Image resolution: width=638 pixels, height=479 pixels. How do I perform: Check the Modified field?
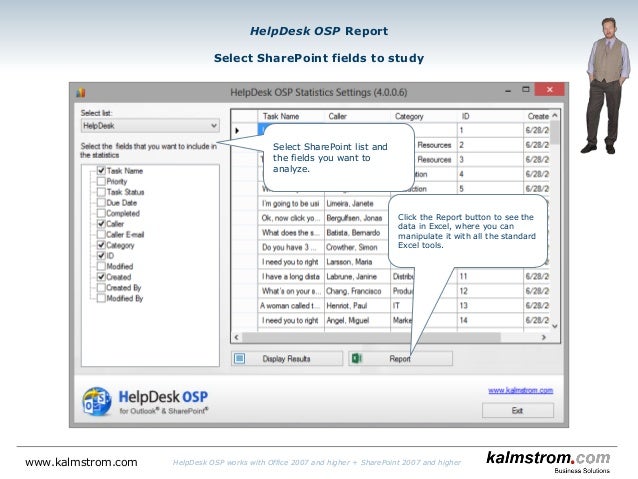click(x=101, y=266)
